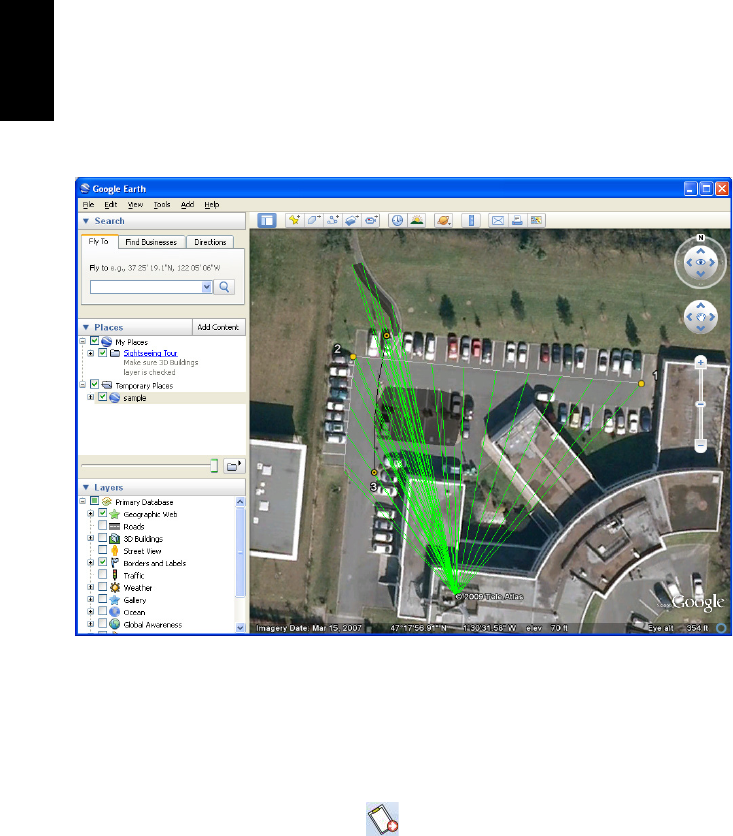Expand the Geographic Web layer
The height and width of the screenshot is (836, 733).
(91, 513)
